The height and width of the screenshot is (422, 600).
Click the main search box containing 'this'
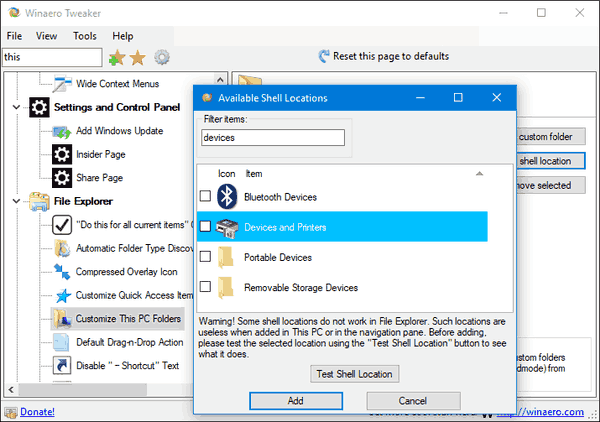52,57
